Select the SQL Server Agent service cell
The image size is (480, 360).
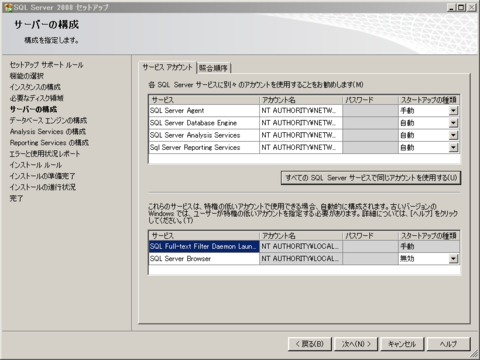click(x=204, y=111)
